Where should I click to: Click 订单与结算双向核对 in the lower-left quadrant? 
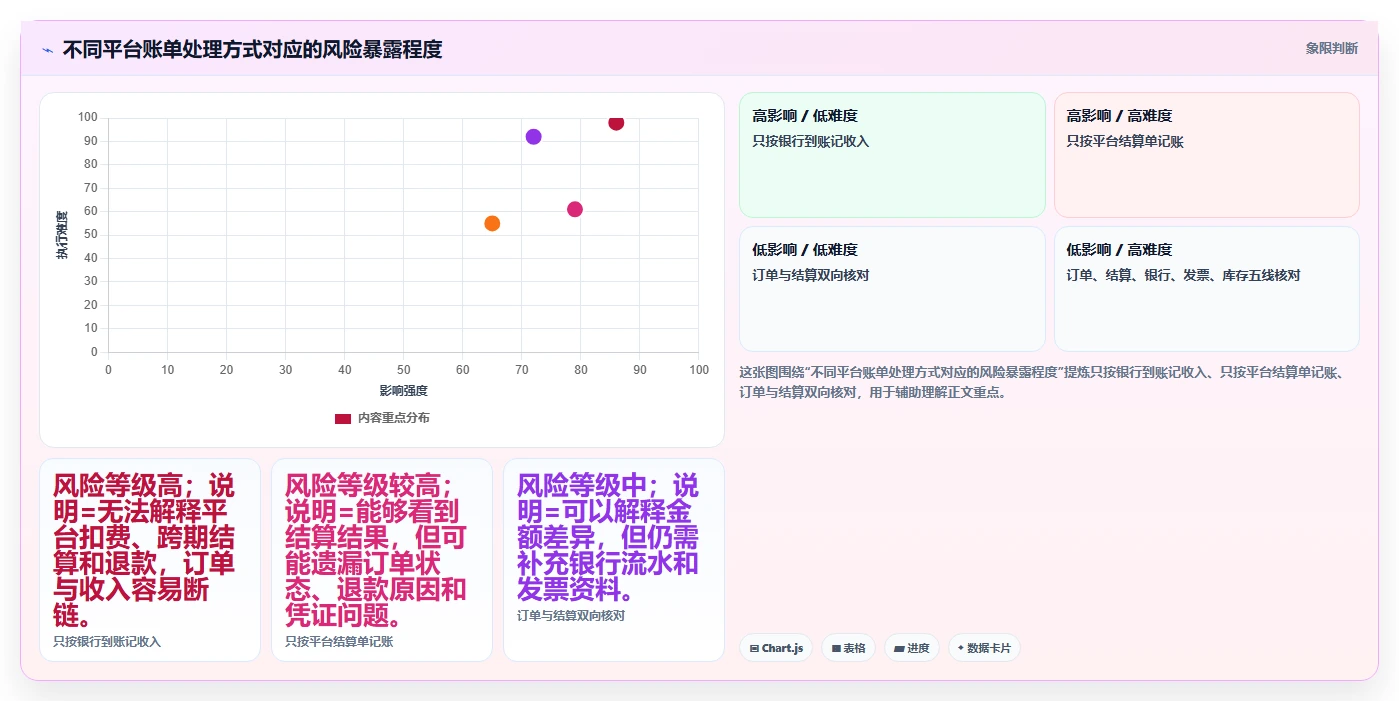[811, 275]
